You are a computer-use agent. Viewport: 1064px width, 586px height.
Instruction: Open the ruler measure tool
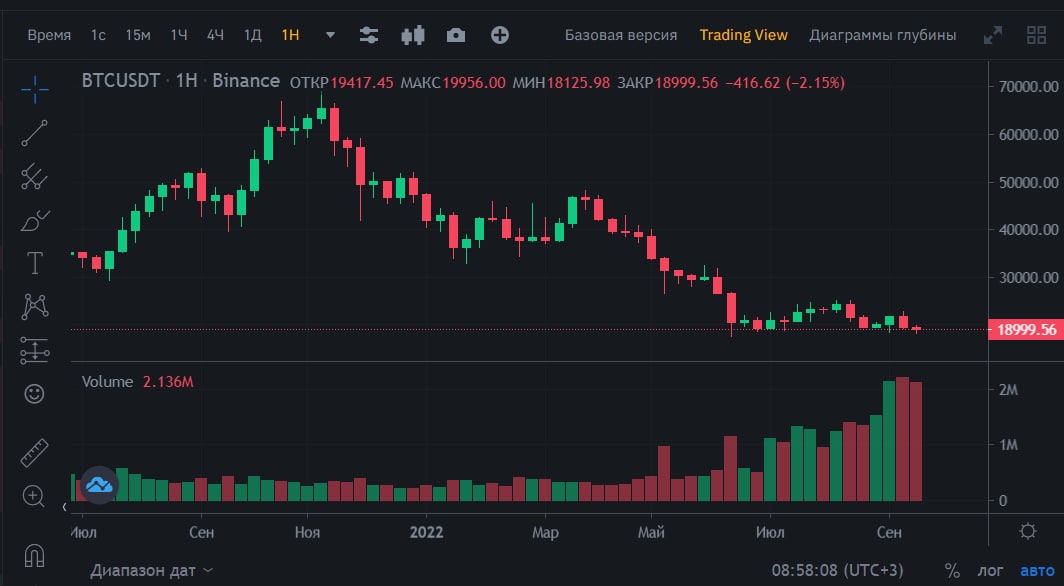[34, 453]
